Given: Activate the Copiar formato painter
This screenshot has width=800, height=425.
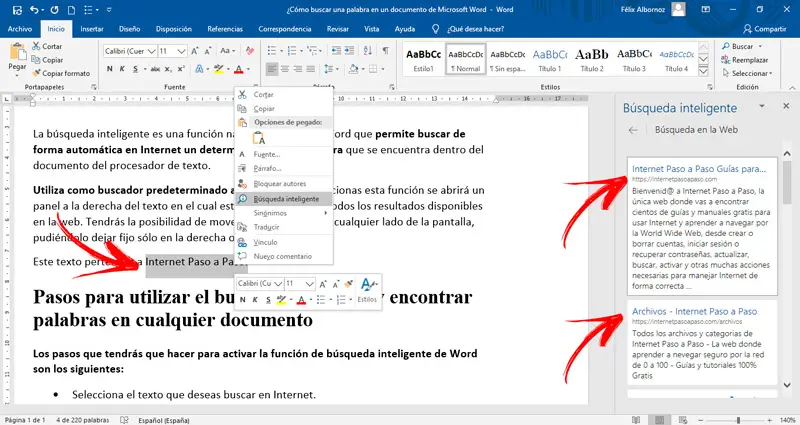Looking at the screenshot, I should [61, 73].
